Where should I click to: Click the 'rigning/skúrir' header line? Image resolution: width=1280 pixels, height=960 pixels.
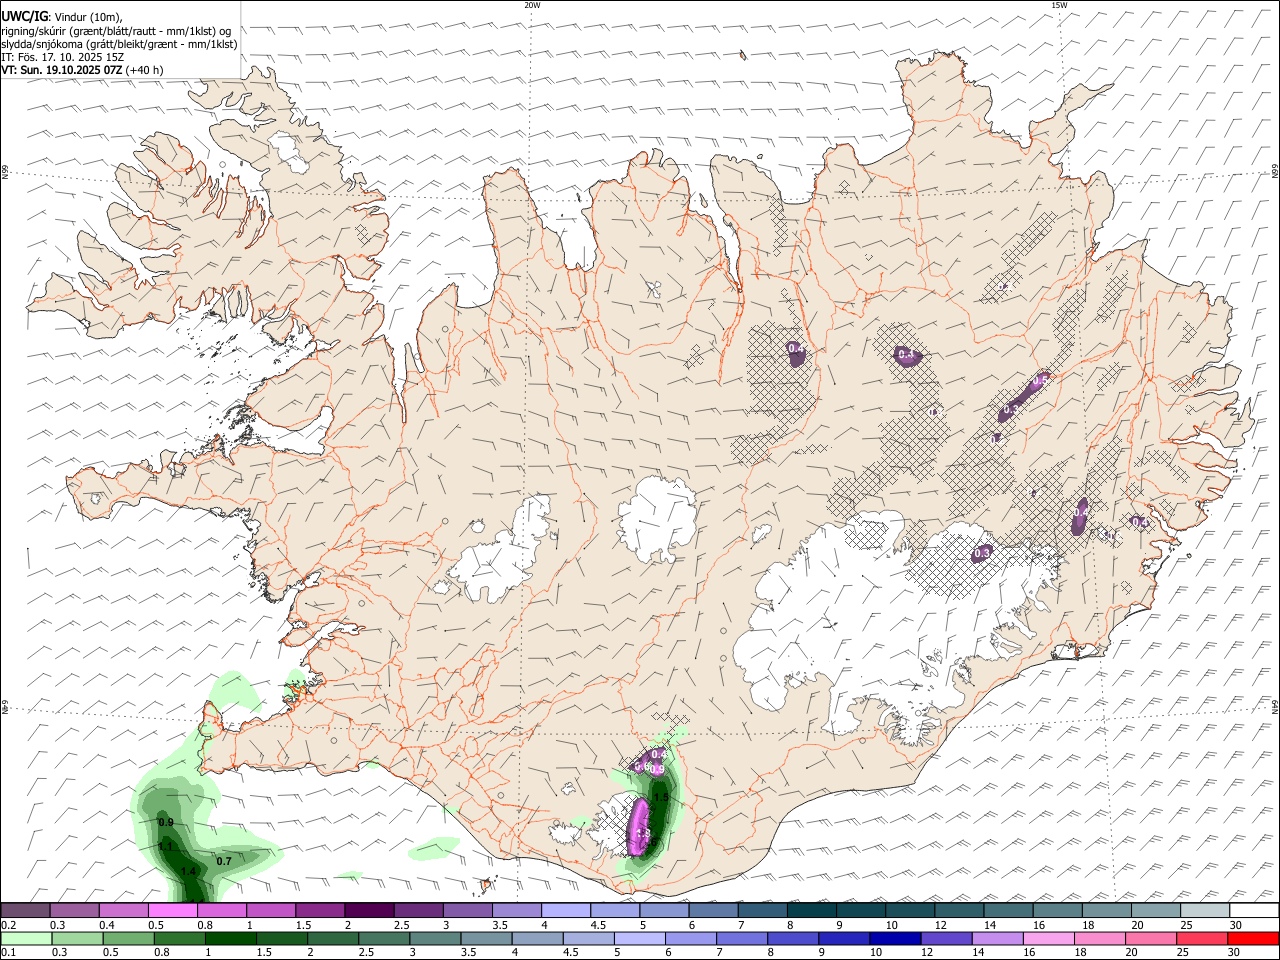tap(116, 31)
